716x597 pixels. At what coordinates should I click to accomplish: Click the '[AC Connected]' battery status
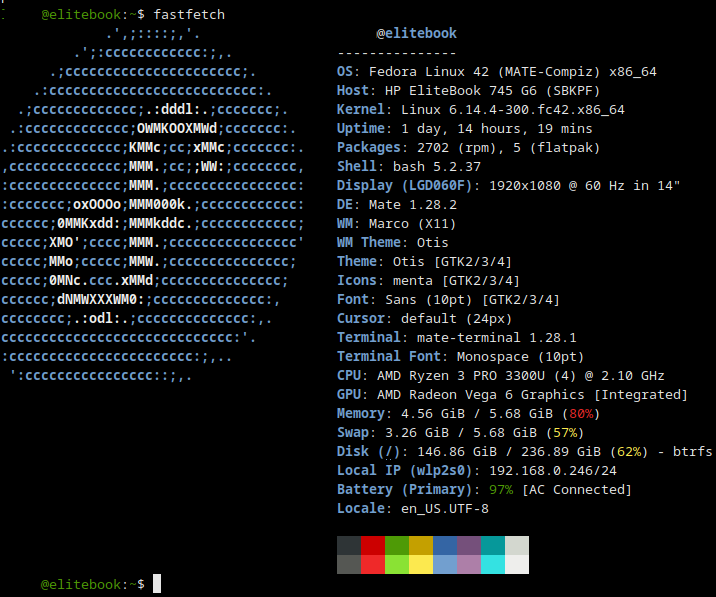(577, 490)
